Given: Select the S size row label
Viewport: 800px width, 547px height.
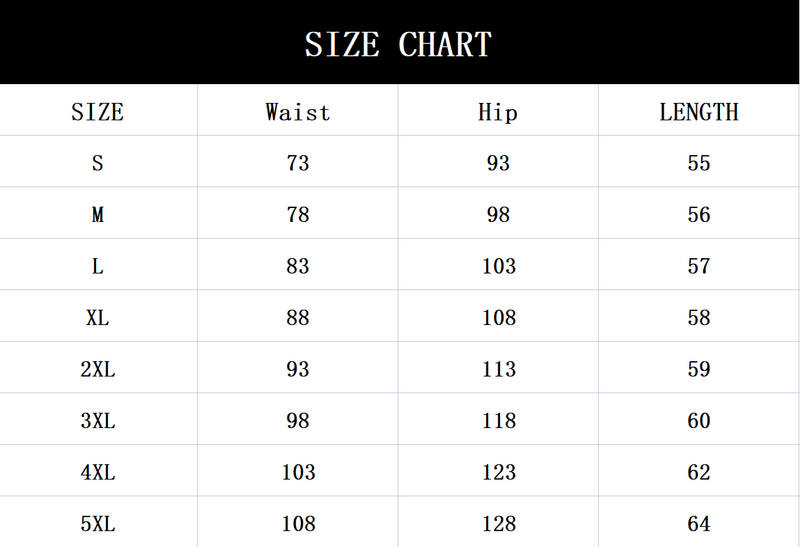Looking at the screenshot, I should [x=97, y=162].
